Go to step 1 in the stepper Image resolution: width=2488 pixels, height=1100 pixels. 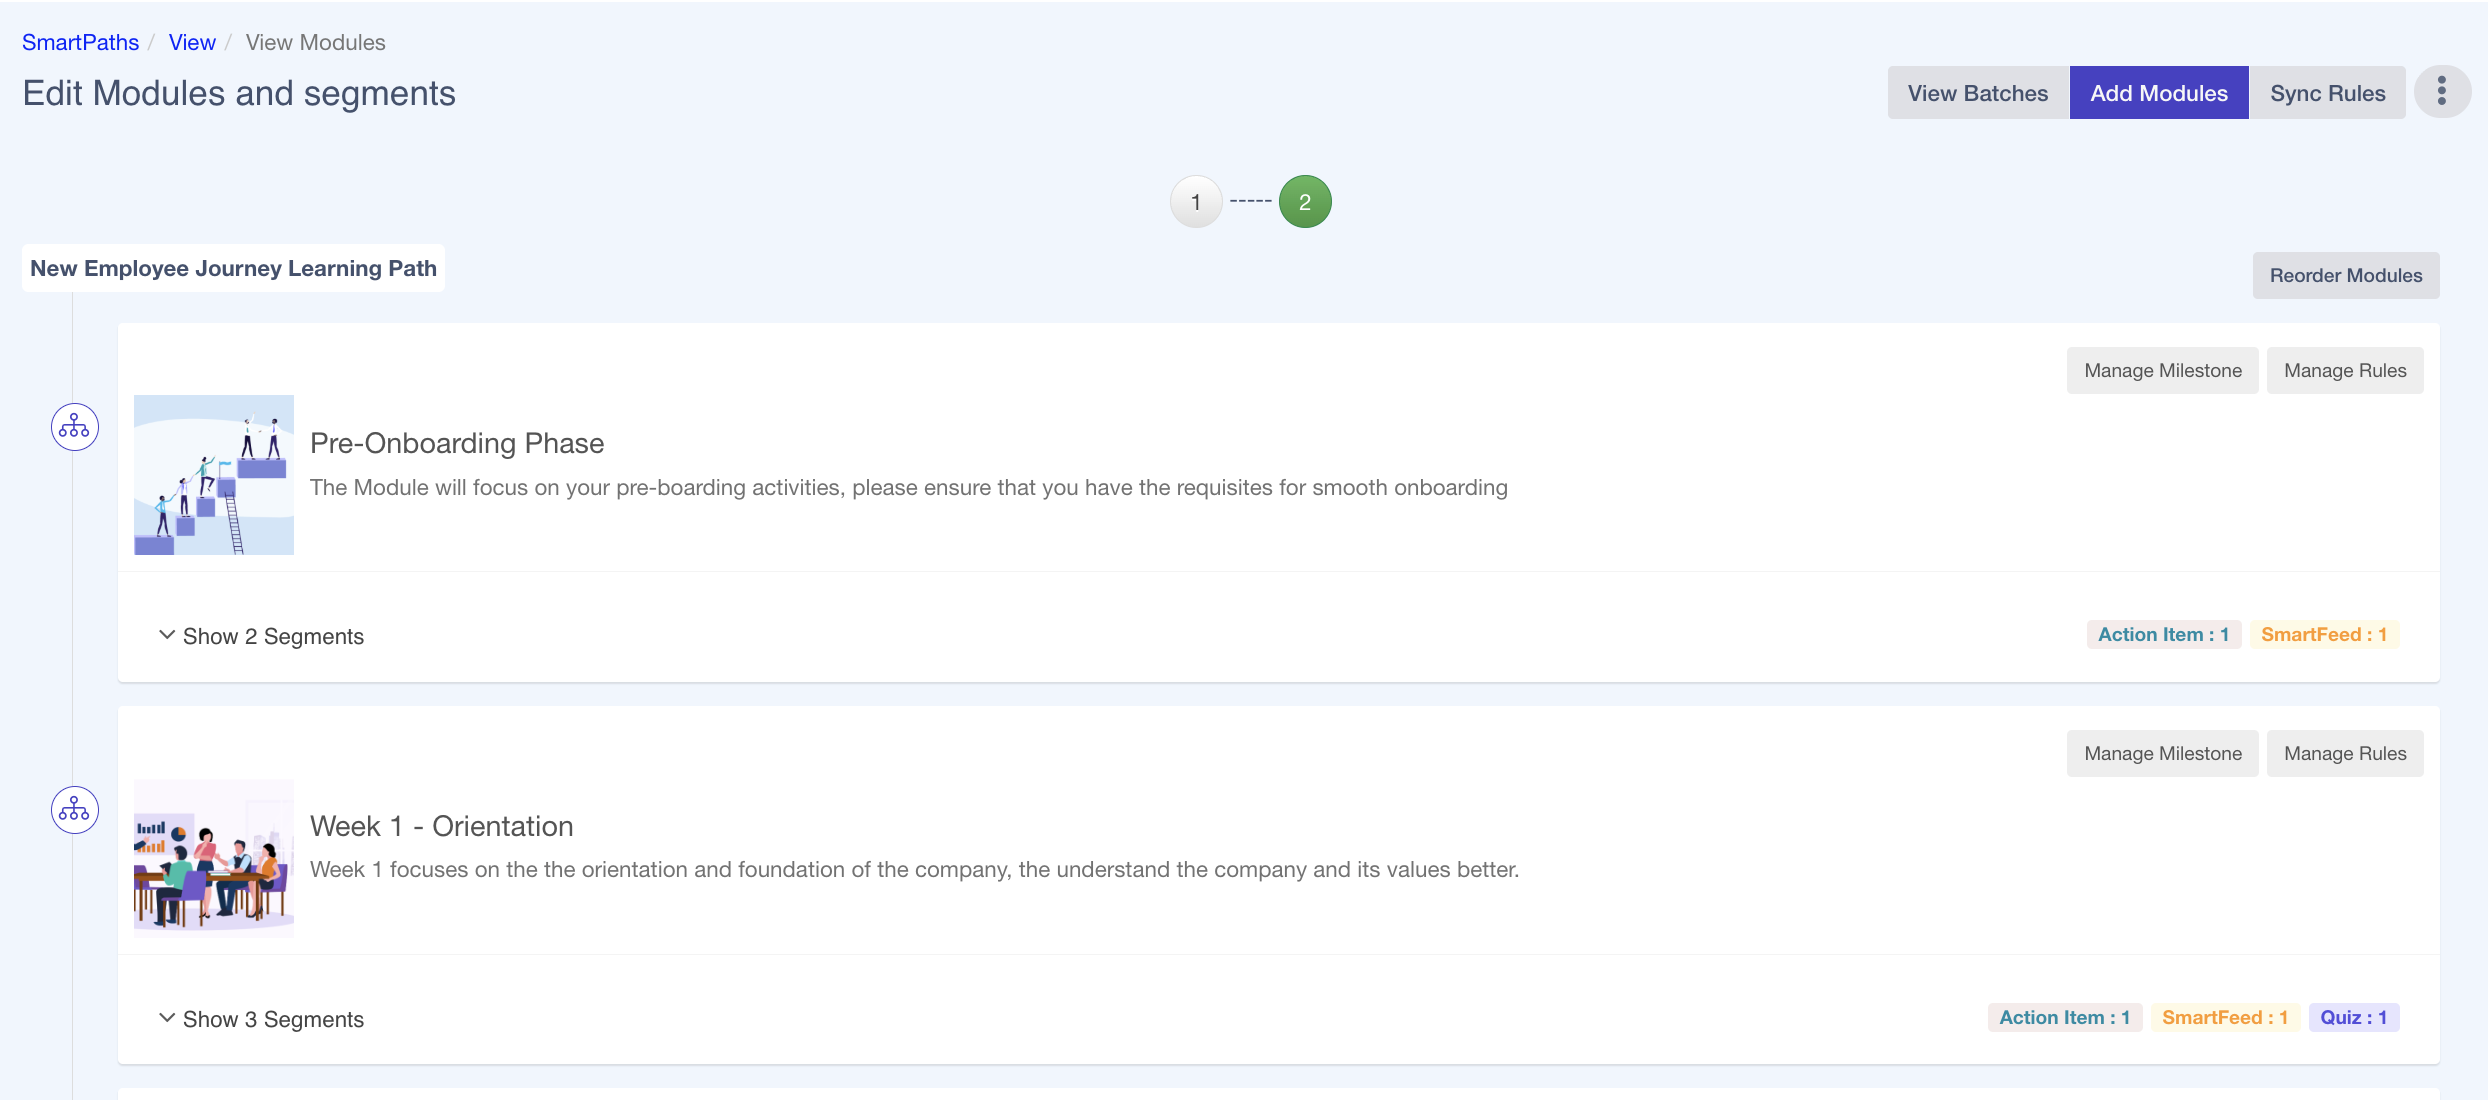pos(1195,202)
